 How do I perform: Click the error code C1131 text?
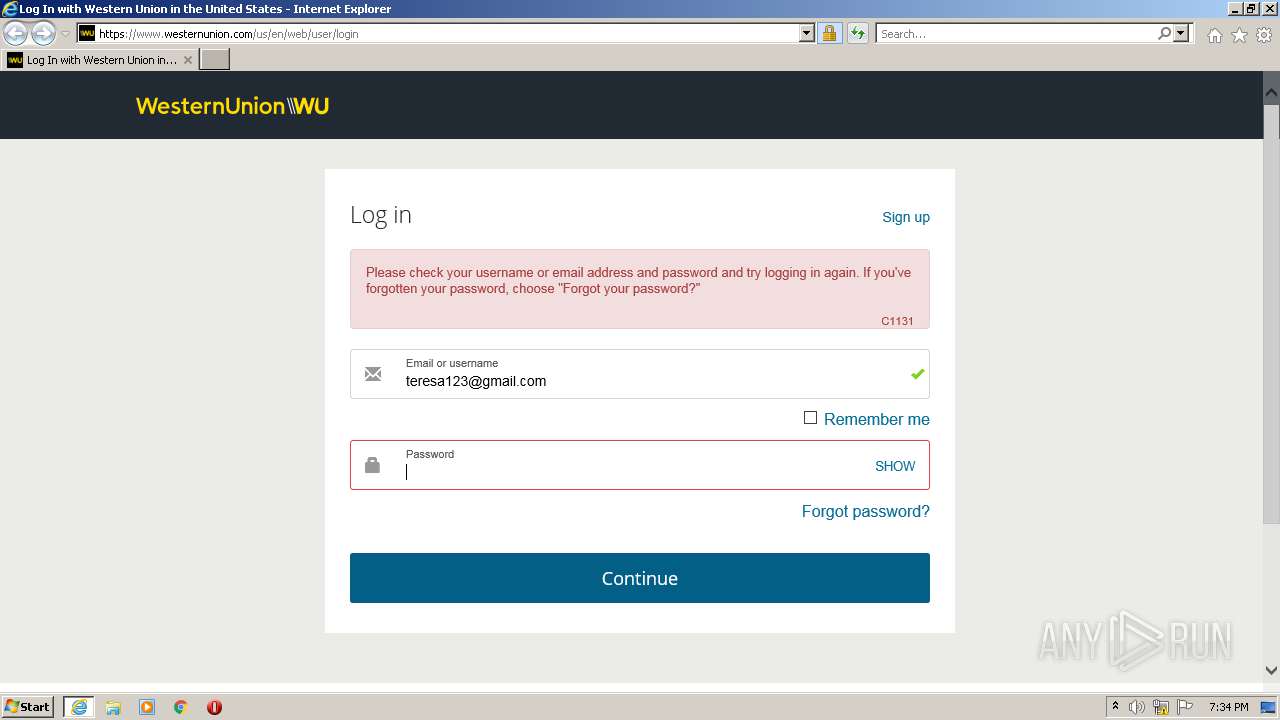point(897,321)
